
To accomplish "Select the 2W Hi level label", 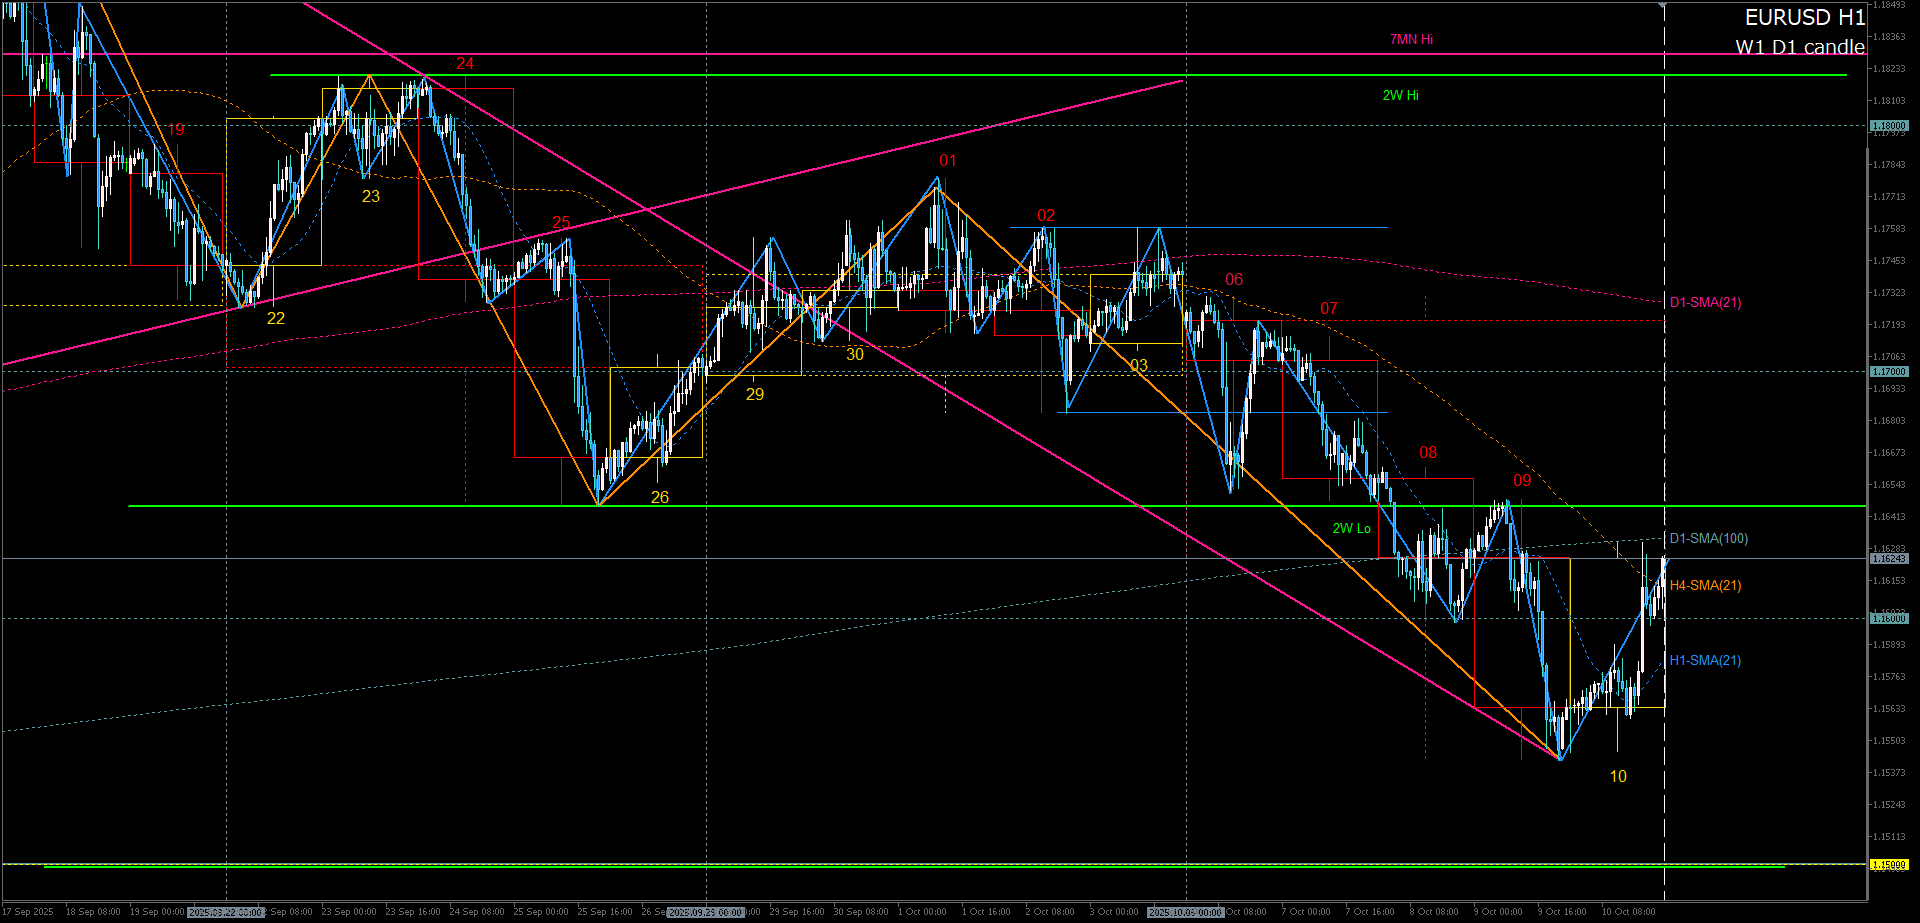I will [x=1400, y=96].
